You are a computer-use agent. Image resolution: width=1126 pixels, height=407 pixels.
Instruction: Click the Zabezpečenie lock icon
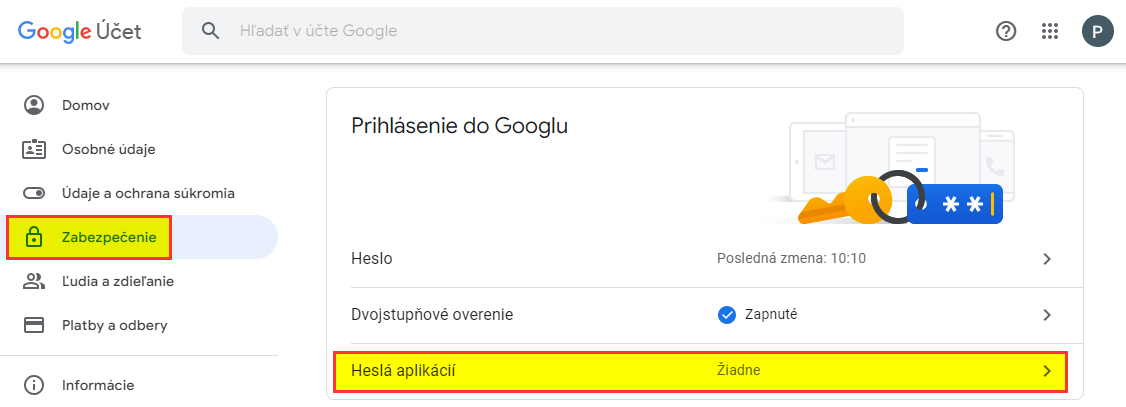click(x=34, y=236)
